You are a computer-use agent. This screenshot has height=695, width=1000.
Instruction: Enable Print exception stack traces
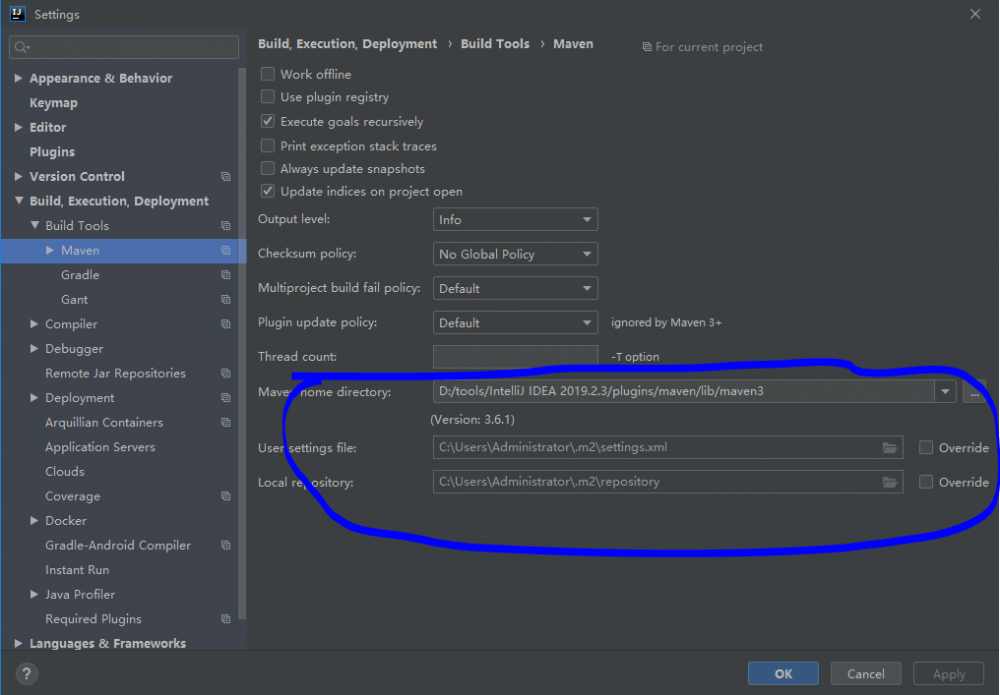[x=268, y=146]
